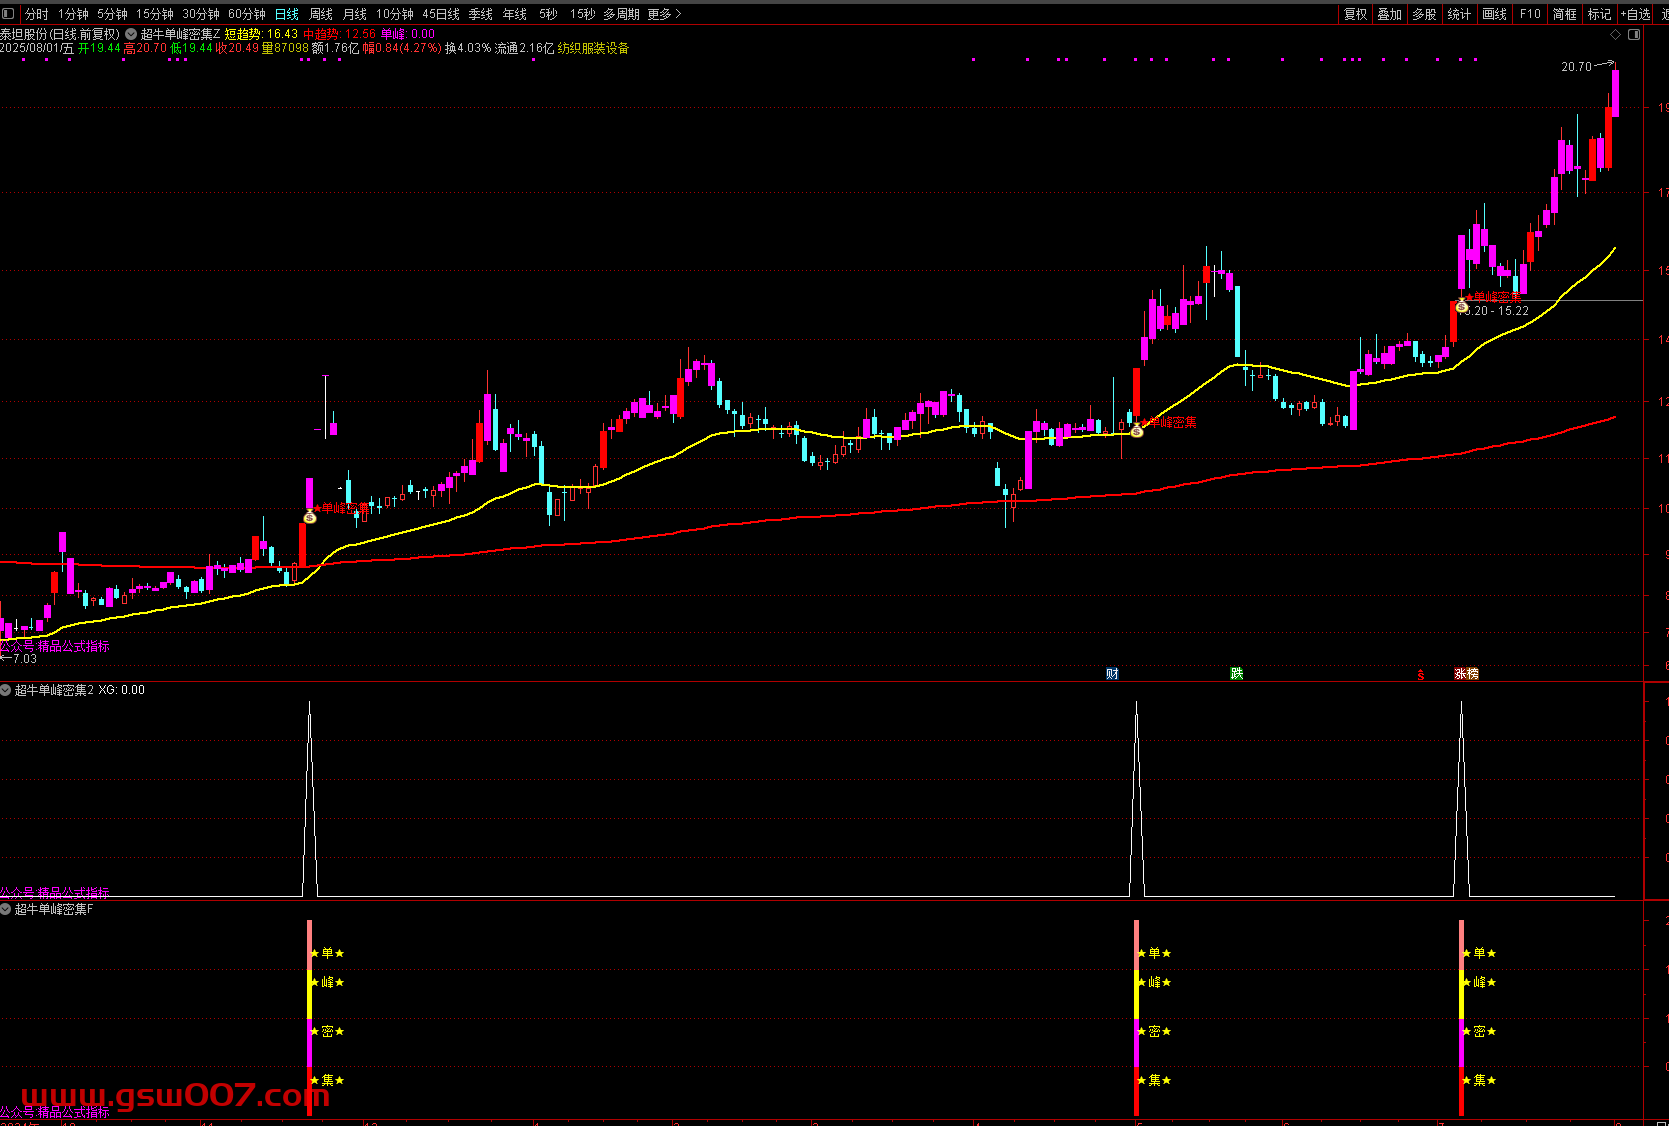Click the 叠加 overlay button
The width and height of the screenshot is (1669, 1126).
coord(1390,14)
